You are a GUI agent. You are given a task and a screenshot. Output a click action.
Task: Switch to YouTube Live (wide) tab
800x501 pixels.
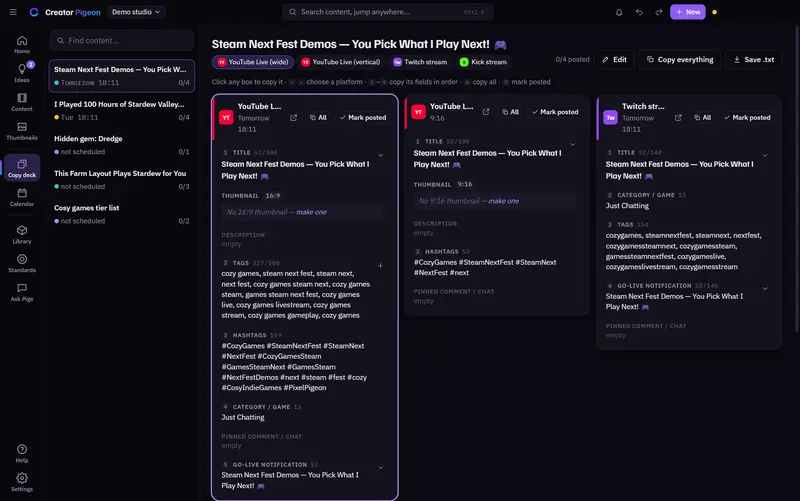coord(253,62)
